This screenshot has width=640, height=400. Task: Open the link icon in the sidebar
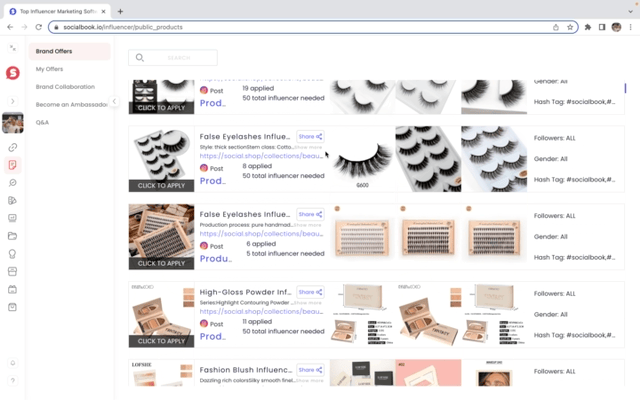point(13,147)
